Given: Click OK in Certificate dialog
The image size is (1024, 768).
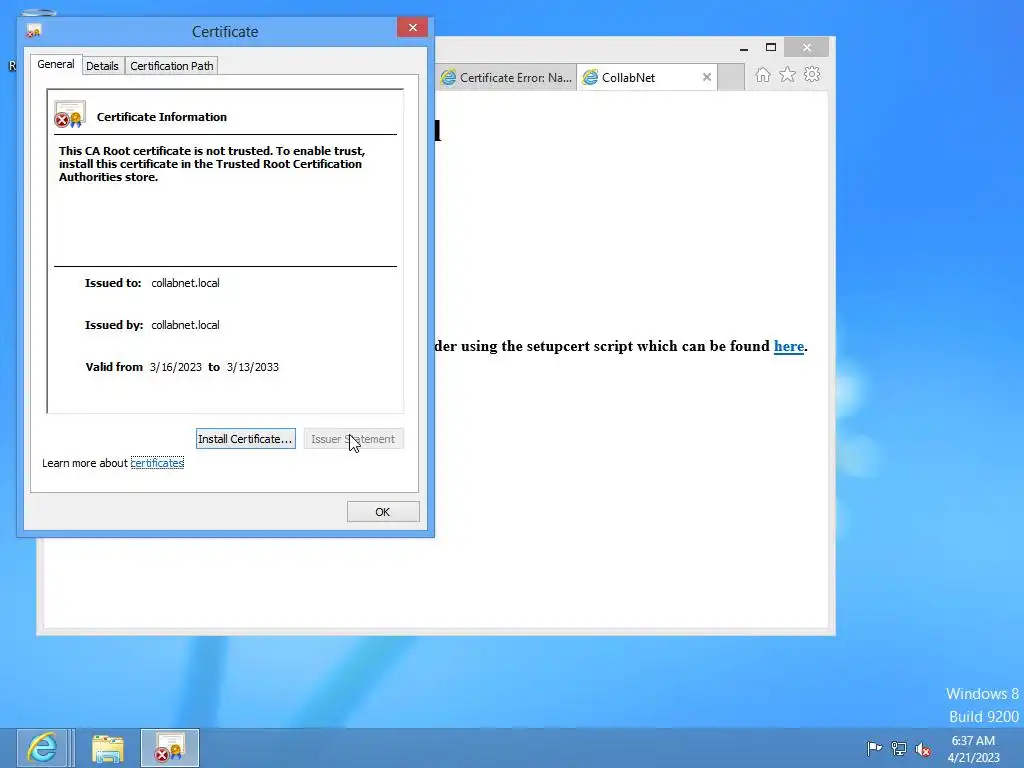Looking at the screenshot, I should 383,512.
